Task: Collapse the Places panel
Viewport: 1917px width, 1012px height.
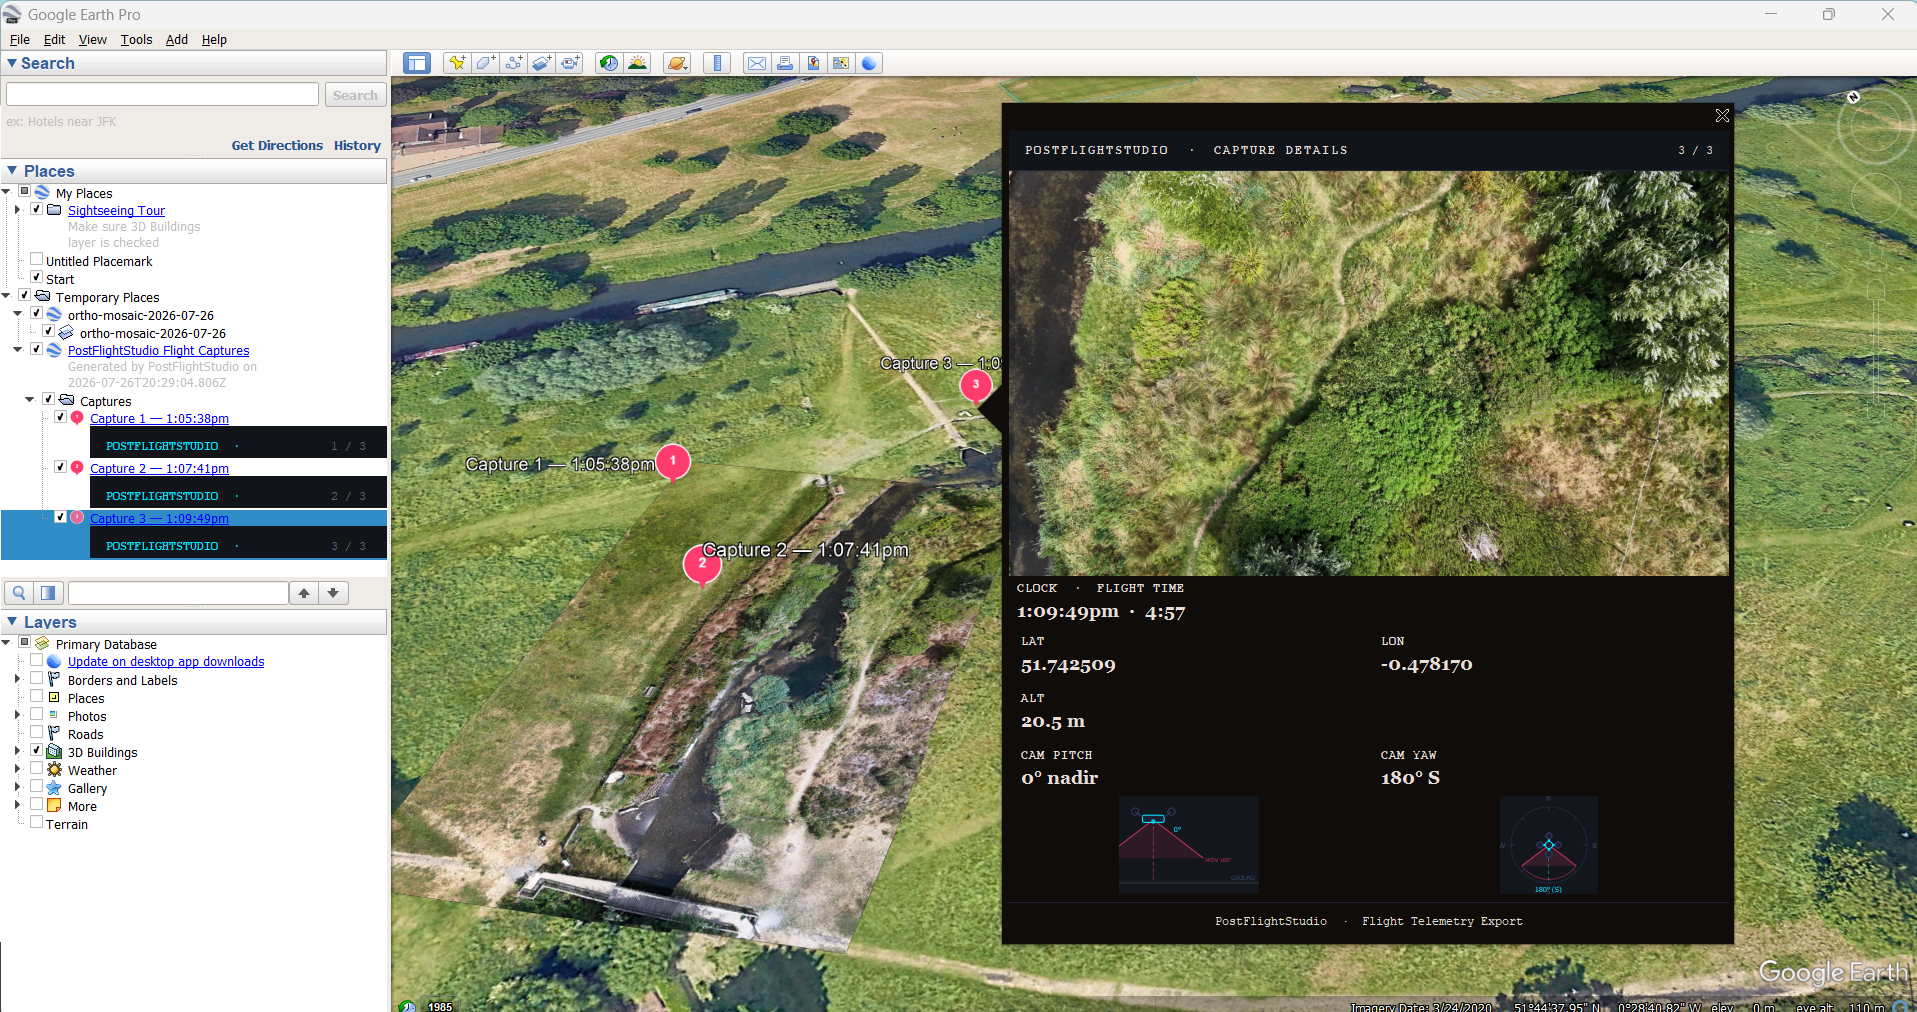Action: (x=11, y=171)
